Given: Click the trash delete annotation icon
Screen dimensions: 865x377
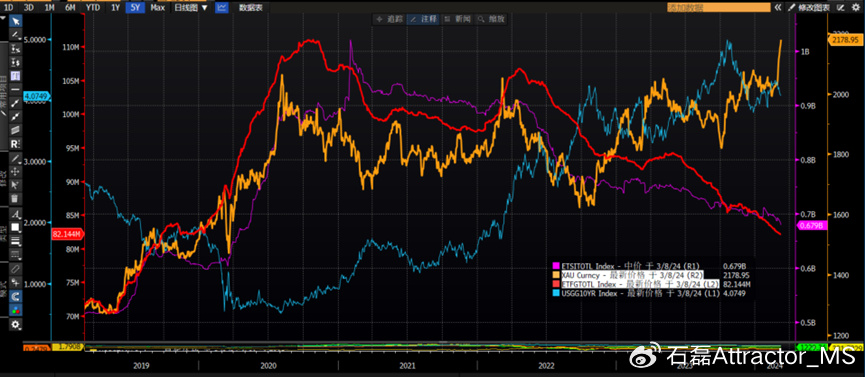Looking at the screenshot, I should pos(15,198).
